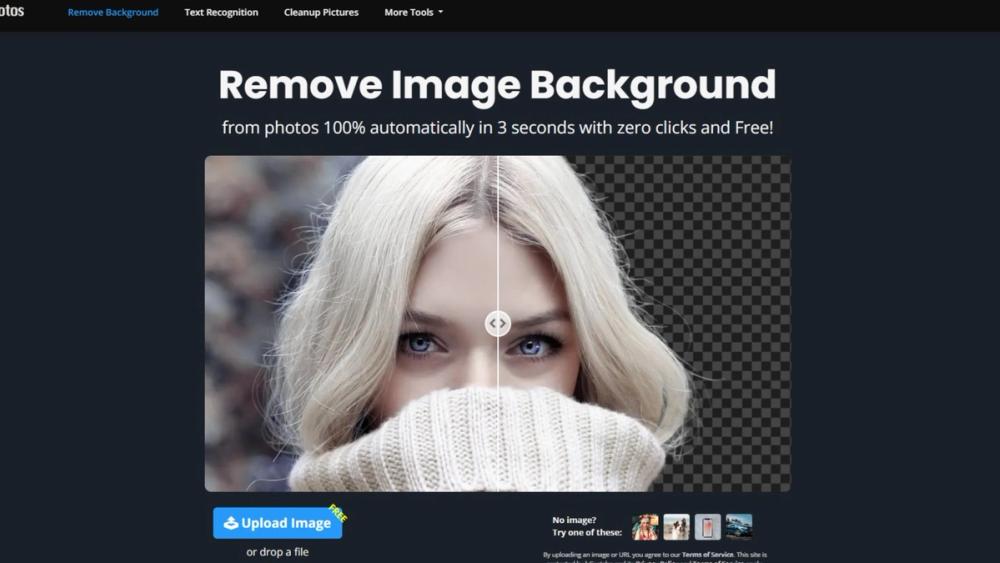Click the 'No image?' label
This screenshot has width=1000, height=563.
(x=574, y=520)
